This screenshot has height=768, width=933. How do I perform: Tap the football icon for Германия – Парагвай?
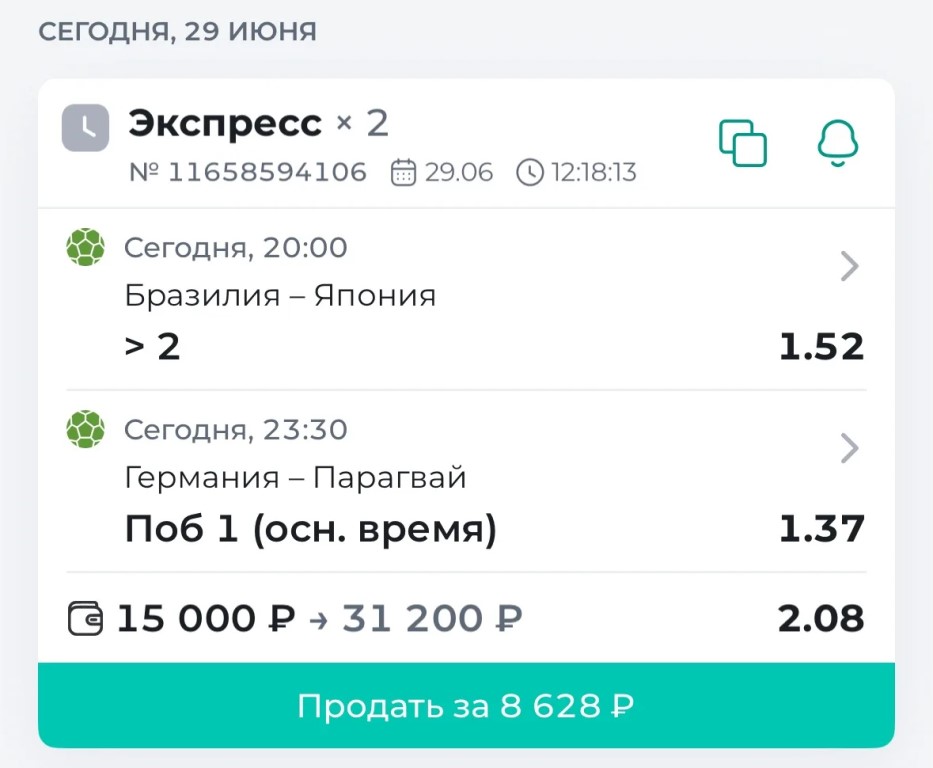(x=85, y=429)
